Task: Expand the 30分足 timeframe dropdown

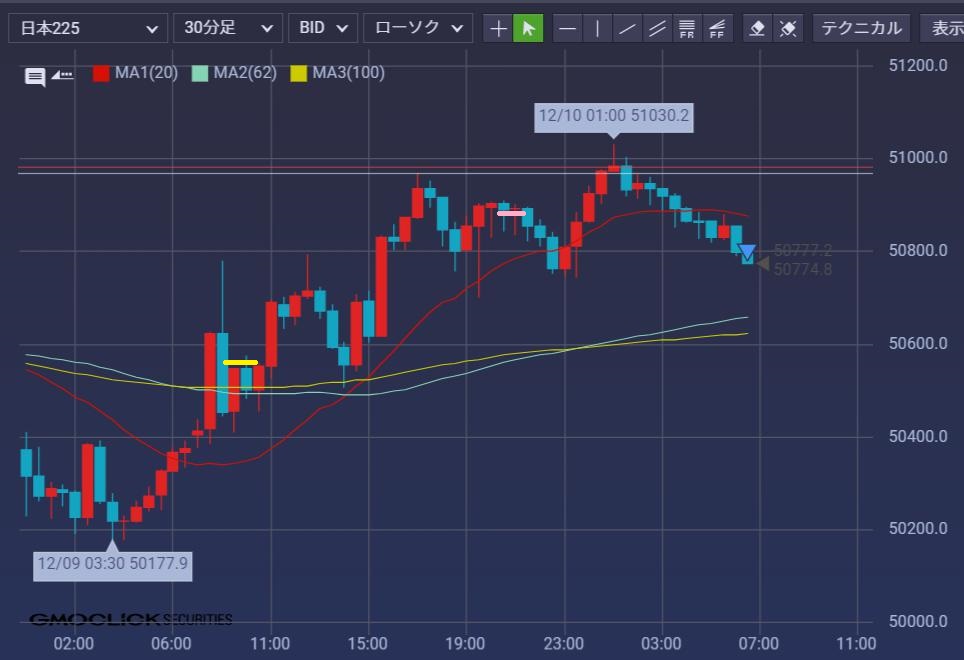Action: click(227, 28)
